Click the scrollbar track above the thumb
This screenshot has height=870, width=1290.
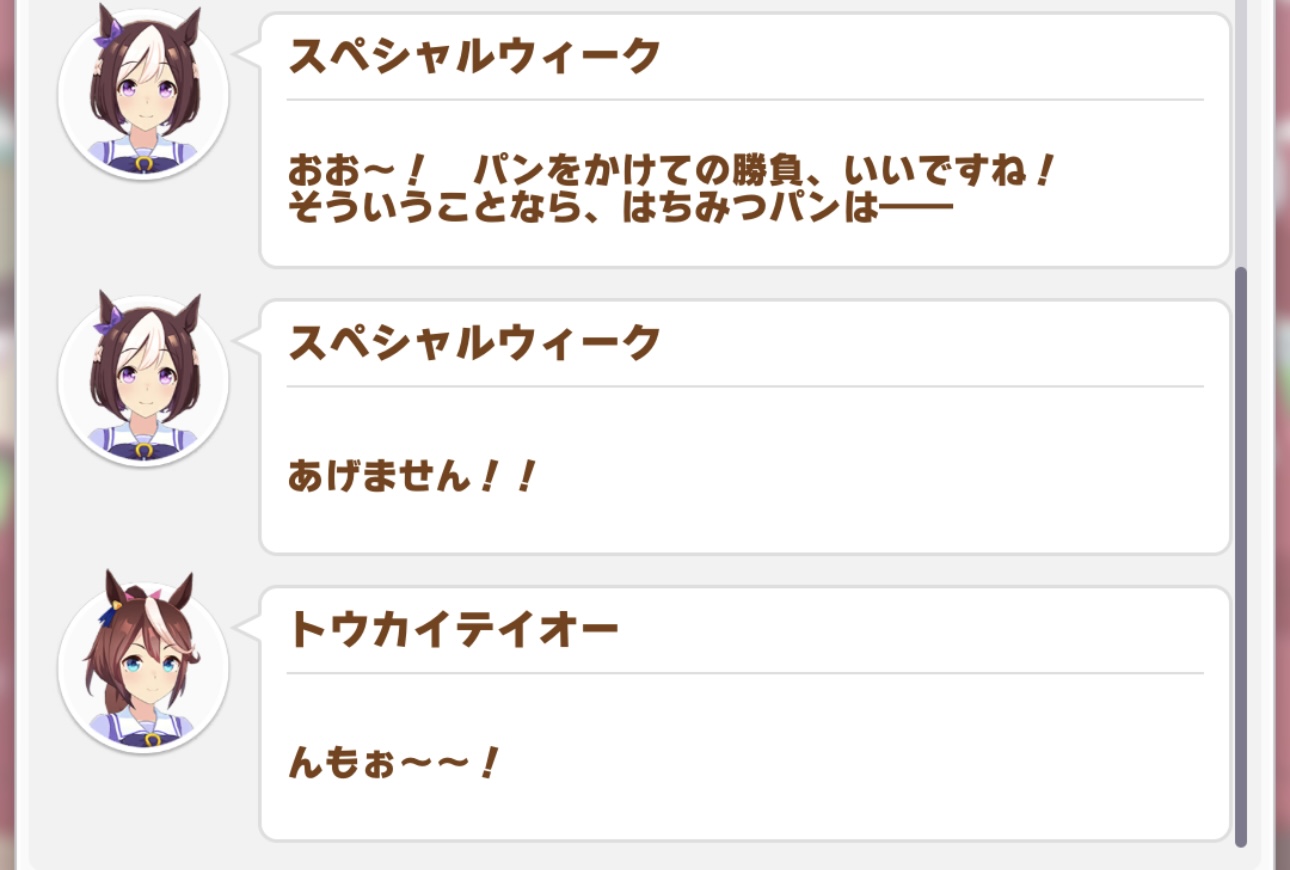pyautogui.click(x=1241, y=130)
